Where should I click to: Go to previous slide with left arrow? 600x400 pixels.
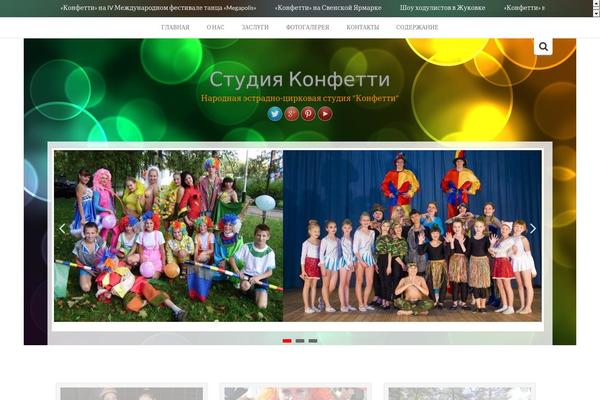62,229
